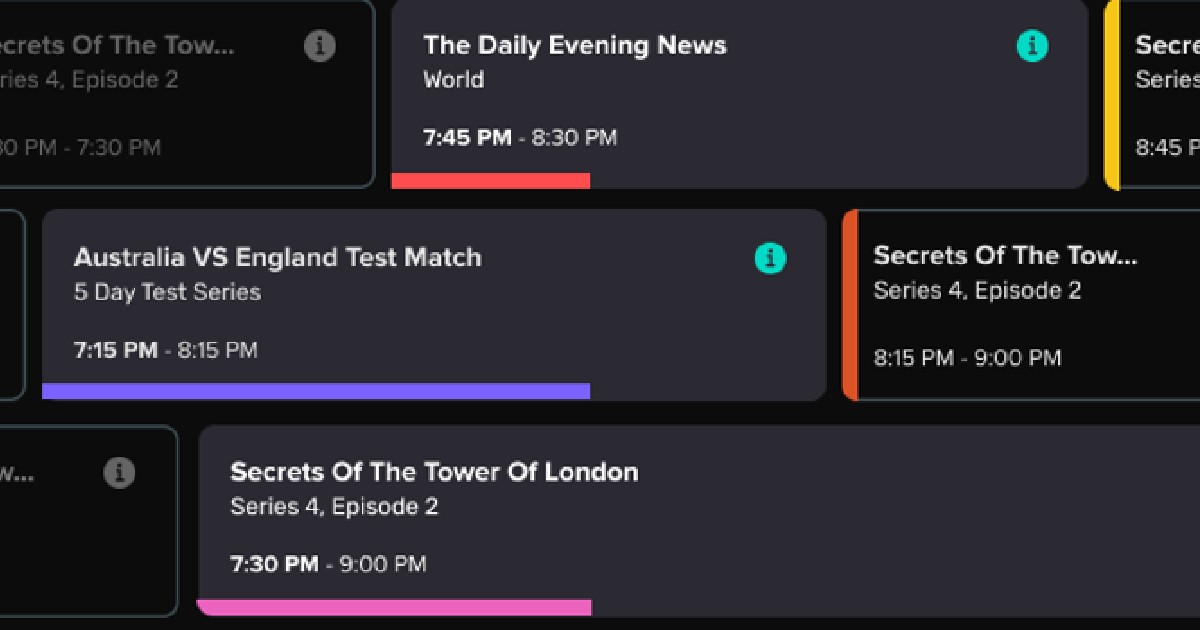Click the red progress bar under the news program
The image size is (1200, 630).
tap(490, 181)
